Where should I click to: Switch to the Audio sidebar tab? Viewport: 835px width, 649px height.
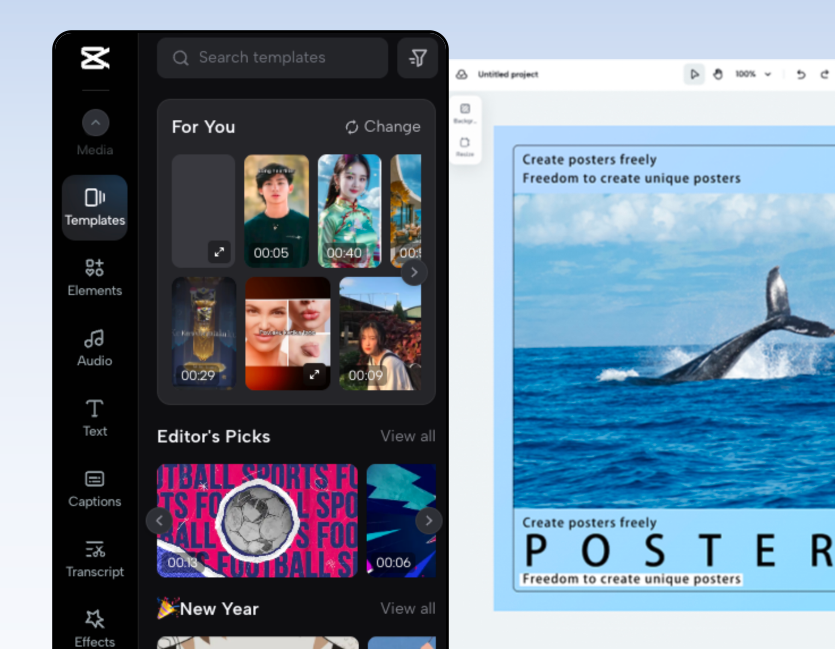(95, 348)
